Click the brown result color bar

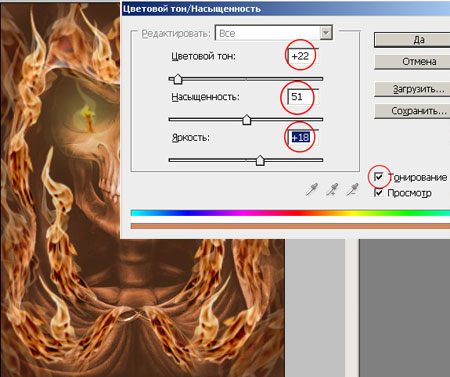pos(290,226)
